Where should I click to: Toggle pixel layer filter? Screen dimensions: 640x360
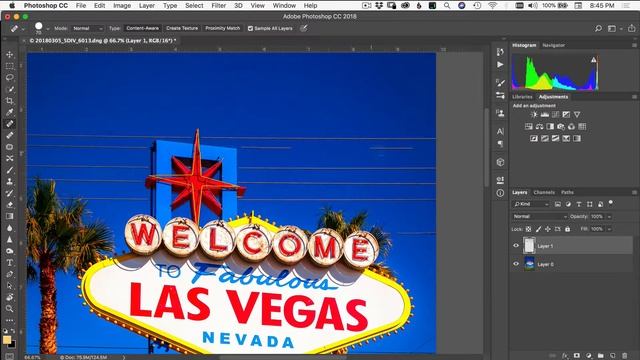558,204
